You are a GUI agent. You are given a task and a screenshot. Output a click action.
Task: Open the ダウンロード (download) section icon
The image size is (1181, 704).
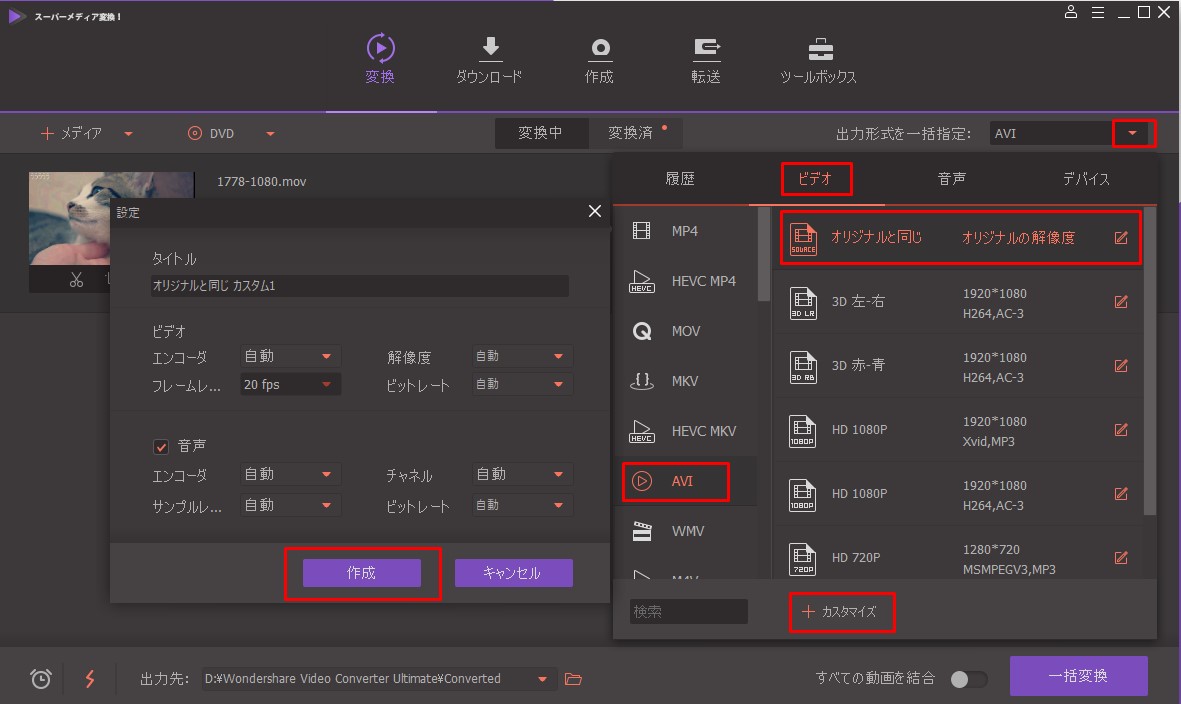[x=490, y=49]
